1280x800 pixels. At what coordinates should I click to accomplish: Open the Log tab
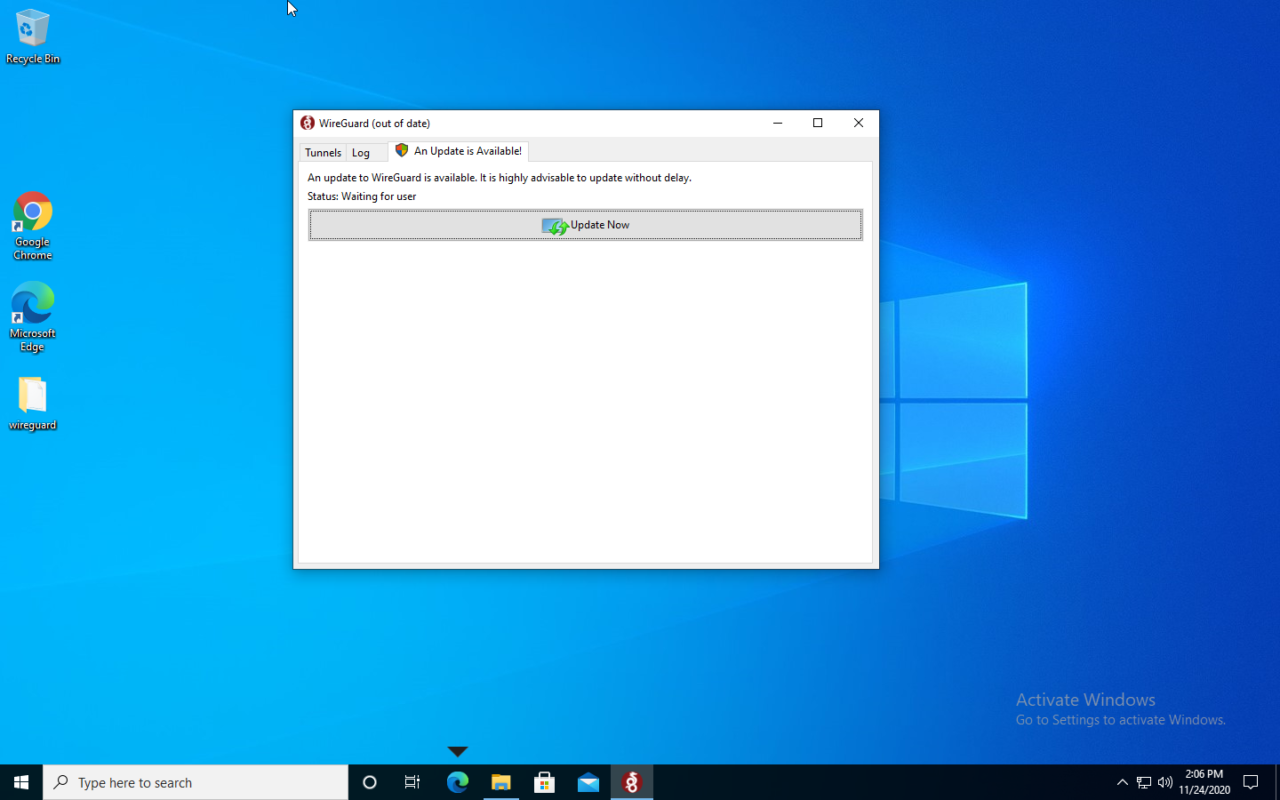tap(361, 153)
